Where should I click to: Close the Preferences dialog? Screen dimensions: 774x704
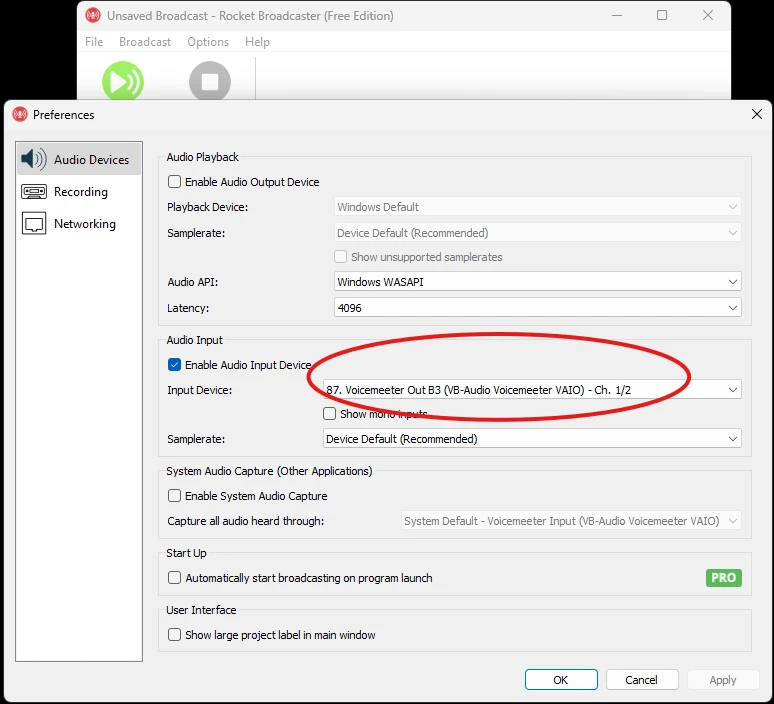coord(756,114)
